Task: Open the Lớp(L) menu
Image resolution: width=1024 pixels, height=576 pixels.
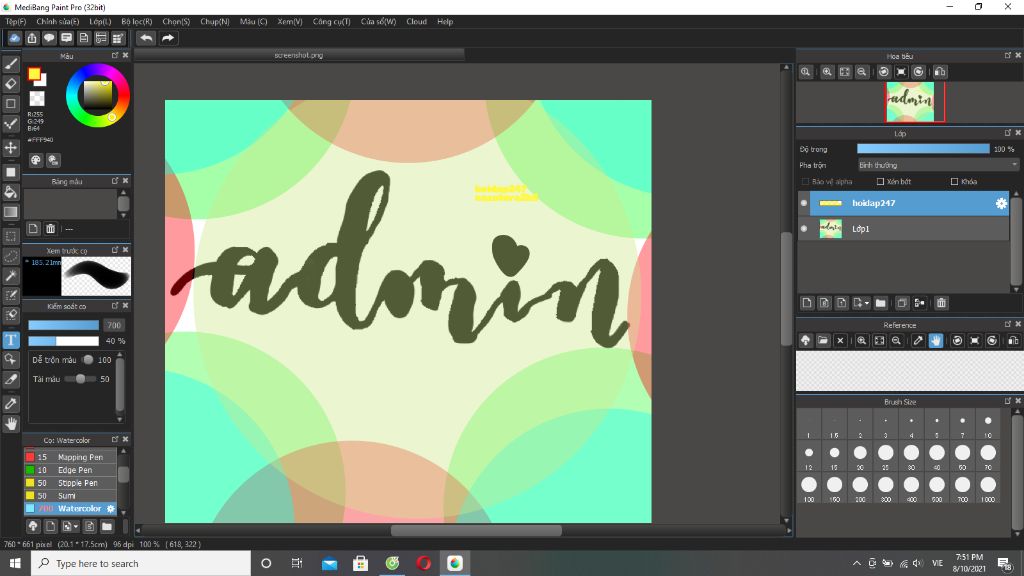Action: coord(100,22)
